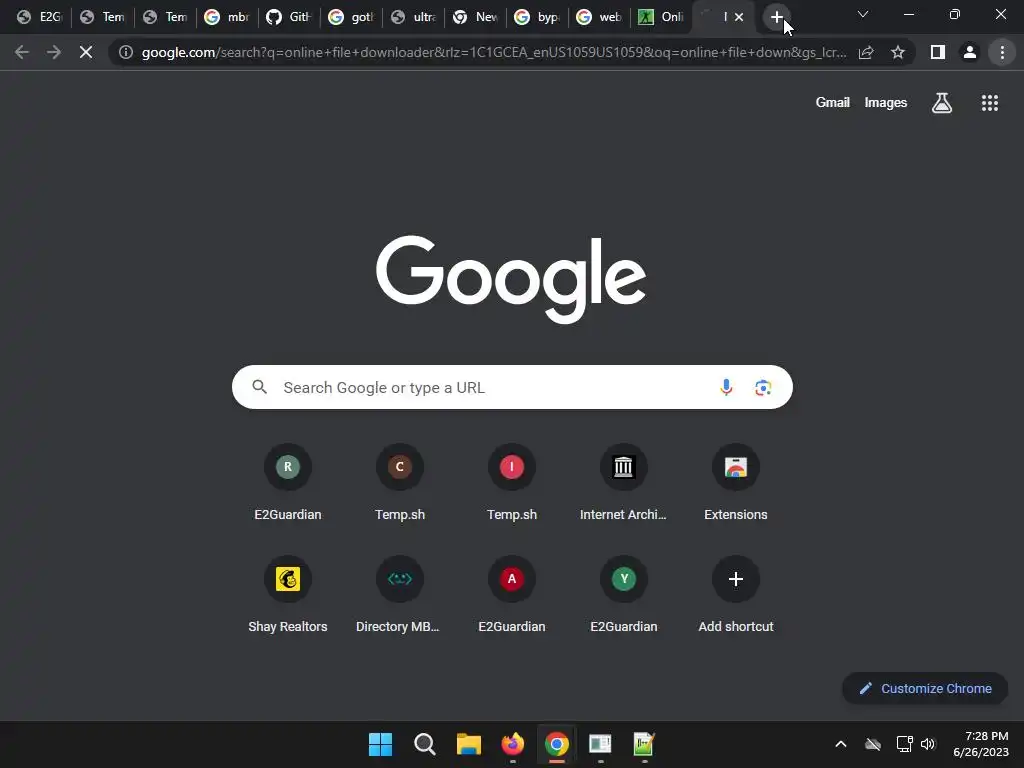Open a new tab with the plus button

[776, 18]
